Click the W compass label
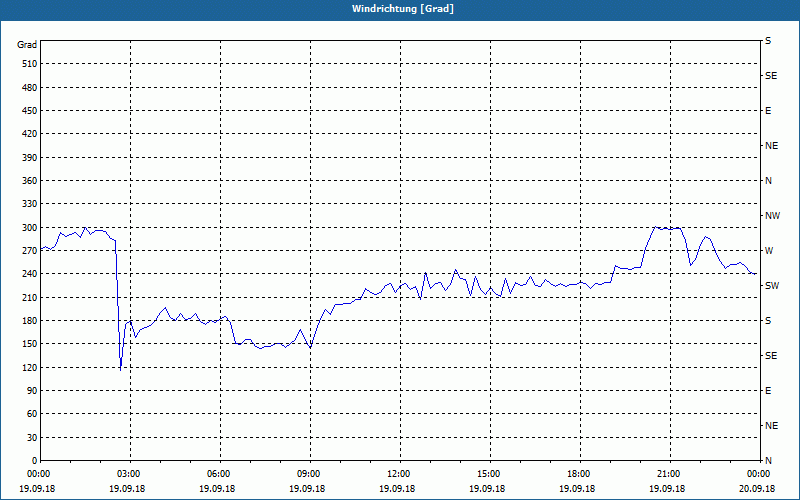 769,251
